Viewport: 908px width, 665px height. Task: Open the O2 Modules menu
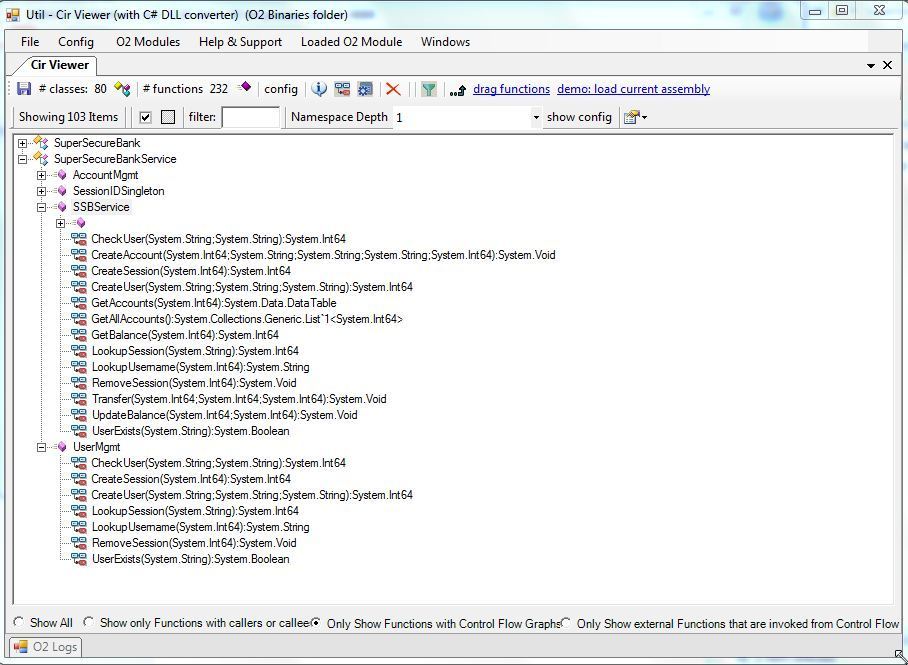point(148,42)
